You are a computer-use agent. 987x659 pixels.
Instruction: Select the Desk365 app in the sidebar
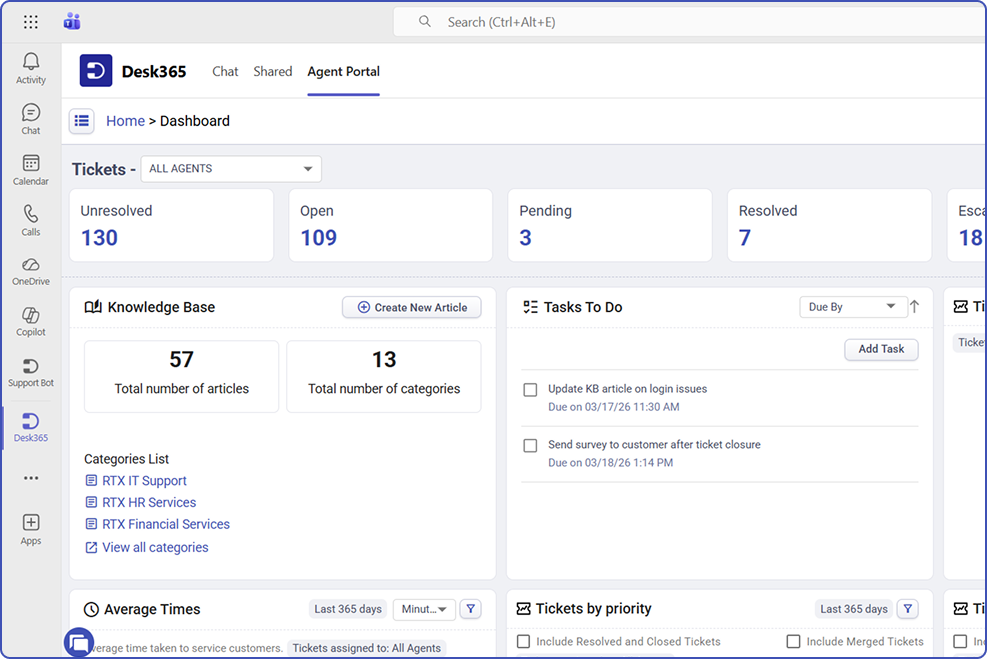pos(31,427)
